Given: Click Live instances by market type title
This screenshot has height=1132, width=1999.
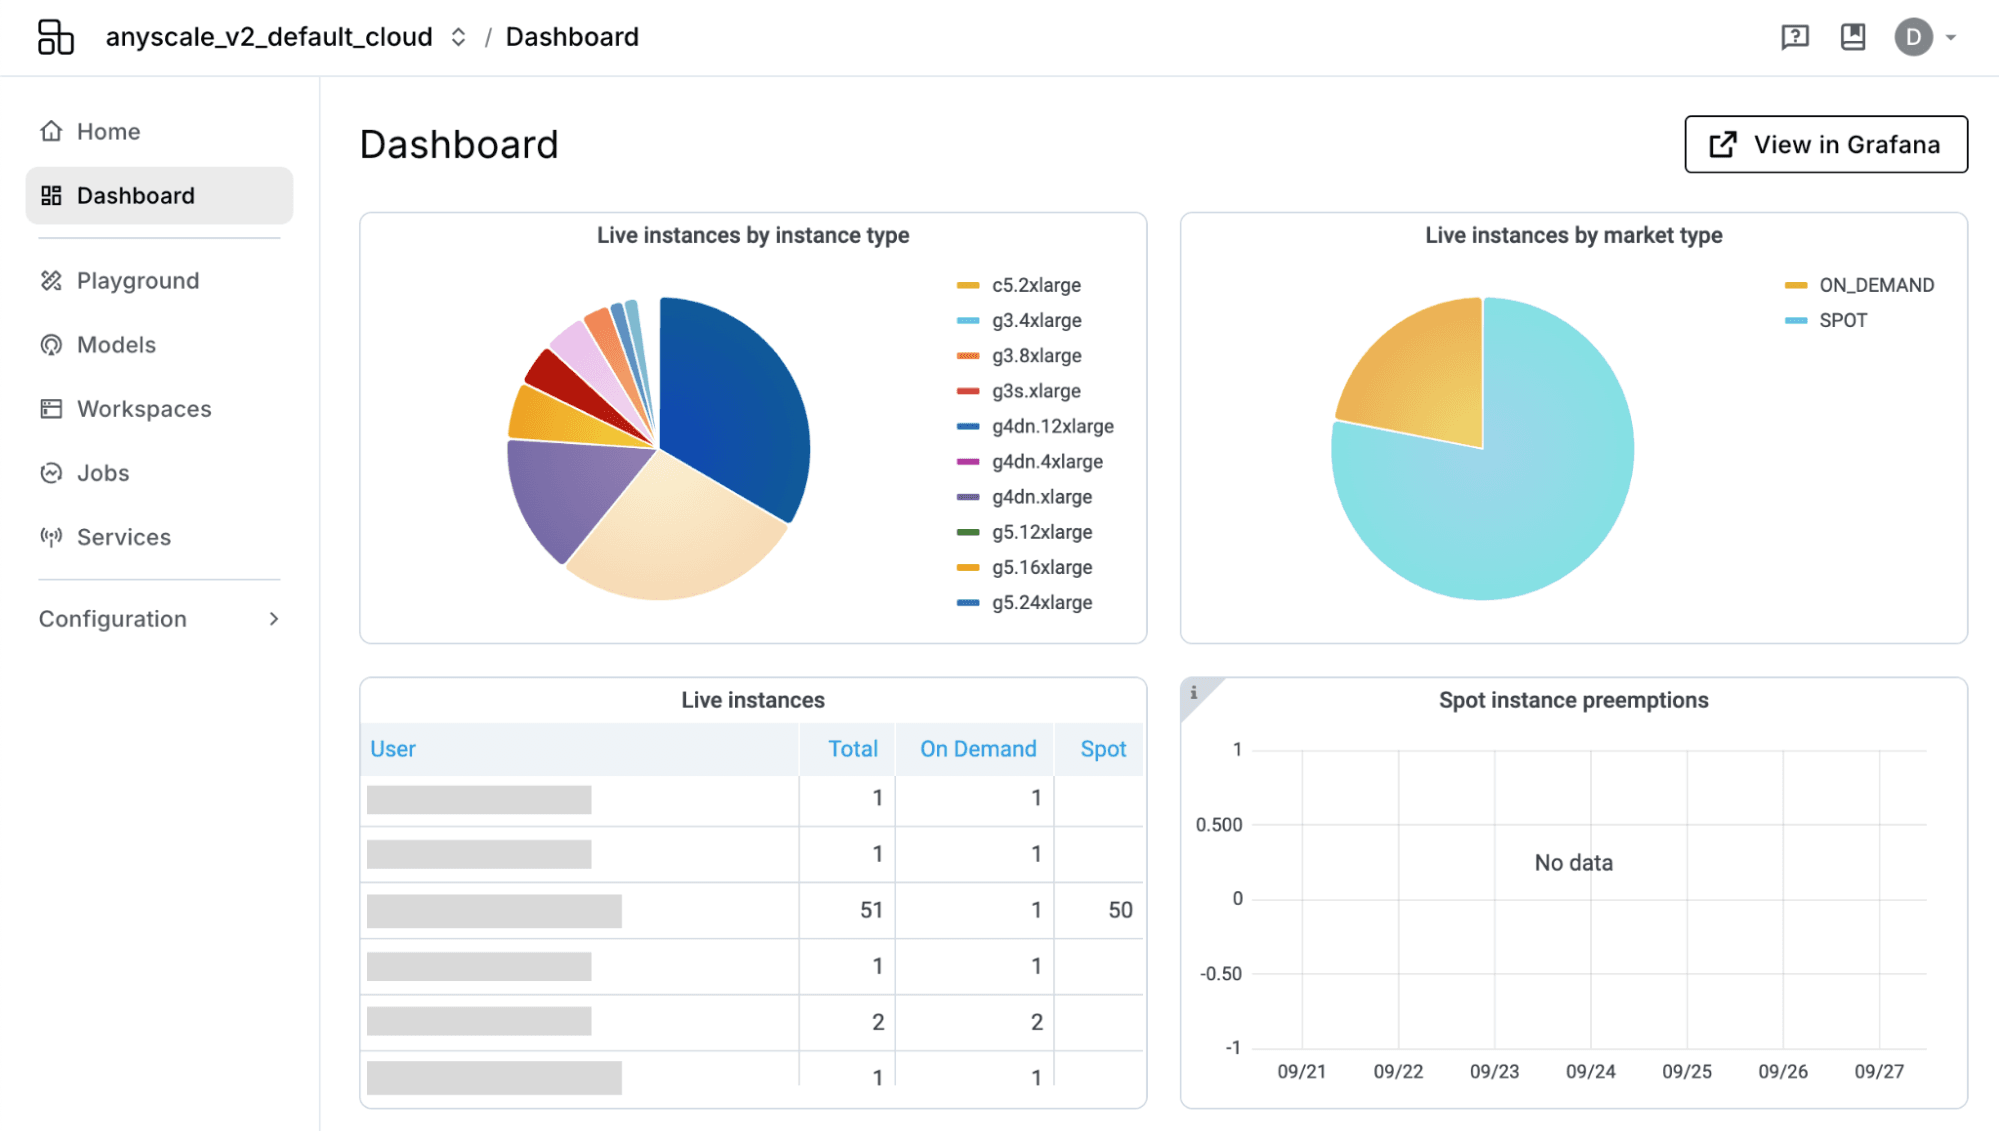Looking at the screenshot, I should click(x=1573, y=235).
